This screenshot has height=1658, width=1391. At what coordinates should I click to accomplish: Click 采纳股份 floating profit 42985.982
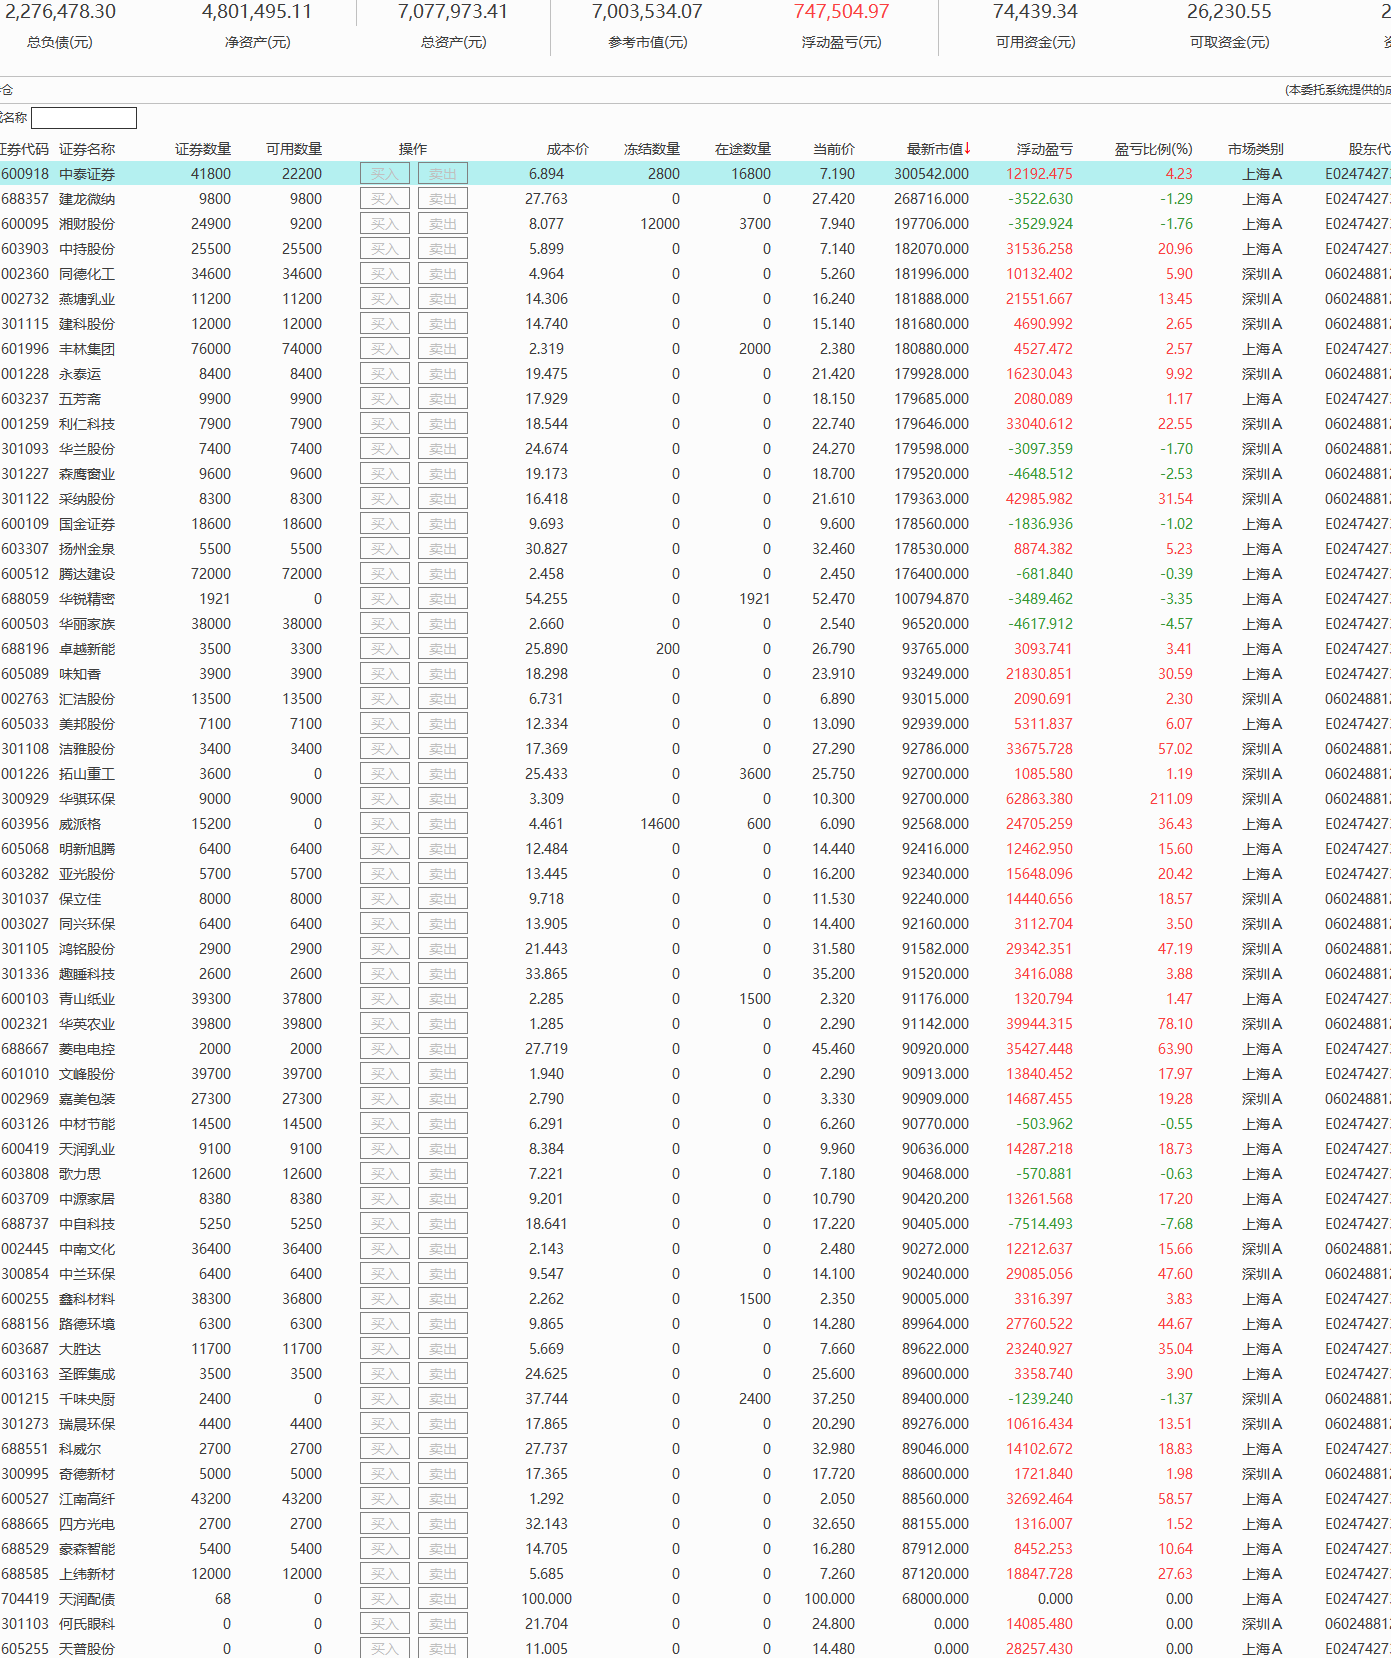1039,499
